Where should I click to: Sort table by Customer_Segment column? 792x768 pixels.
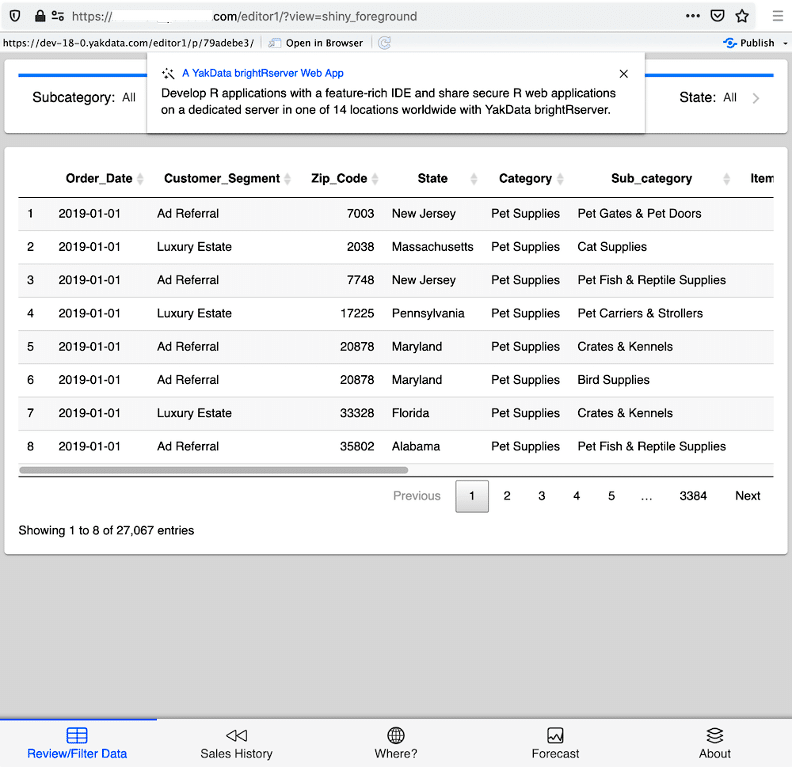click(222, 178)
